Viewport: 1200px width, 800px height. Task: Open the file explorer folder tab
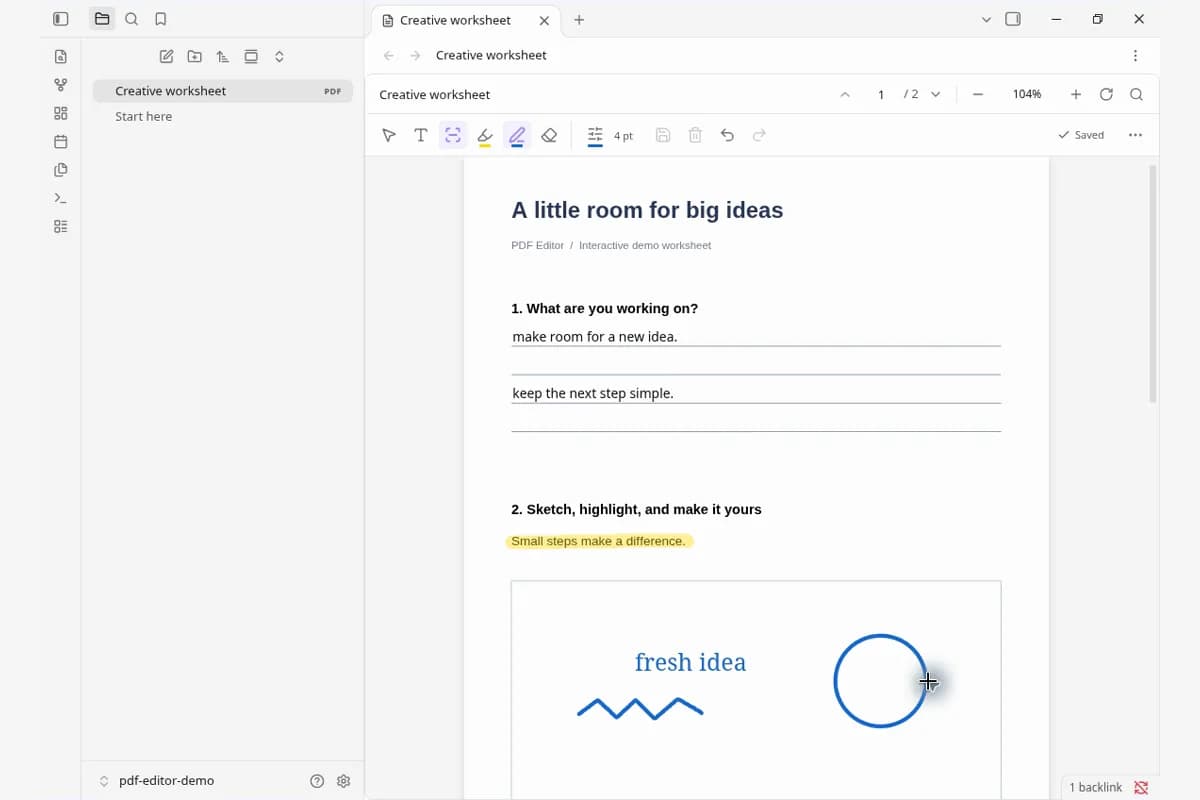click(x=102, y=19)
